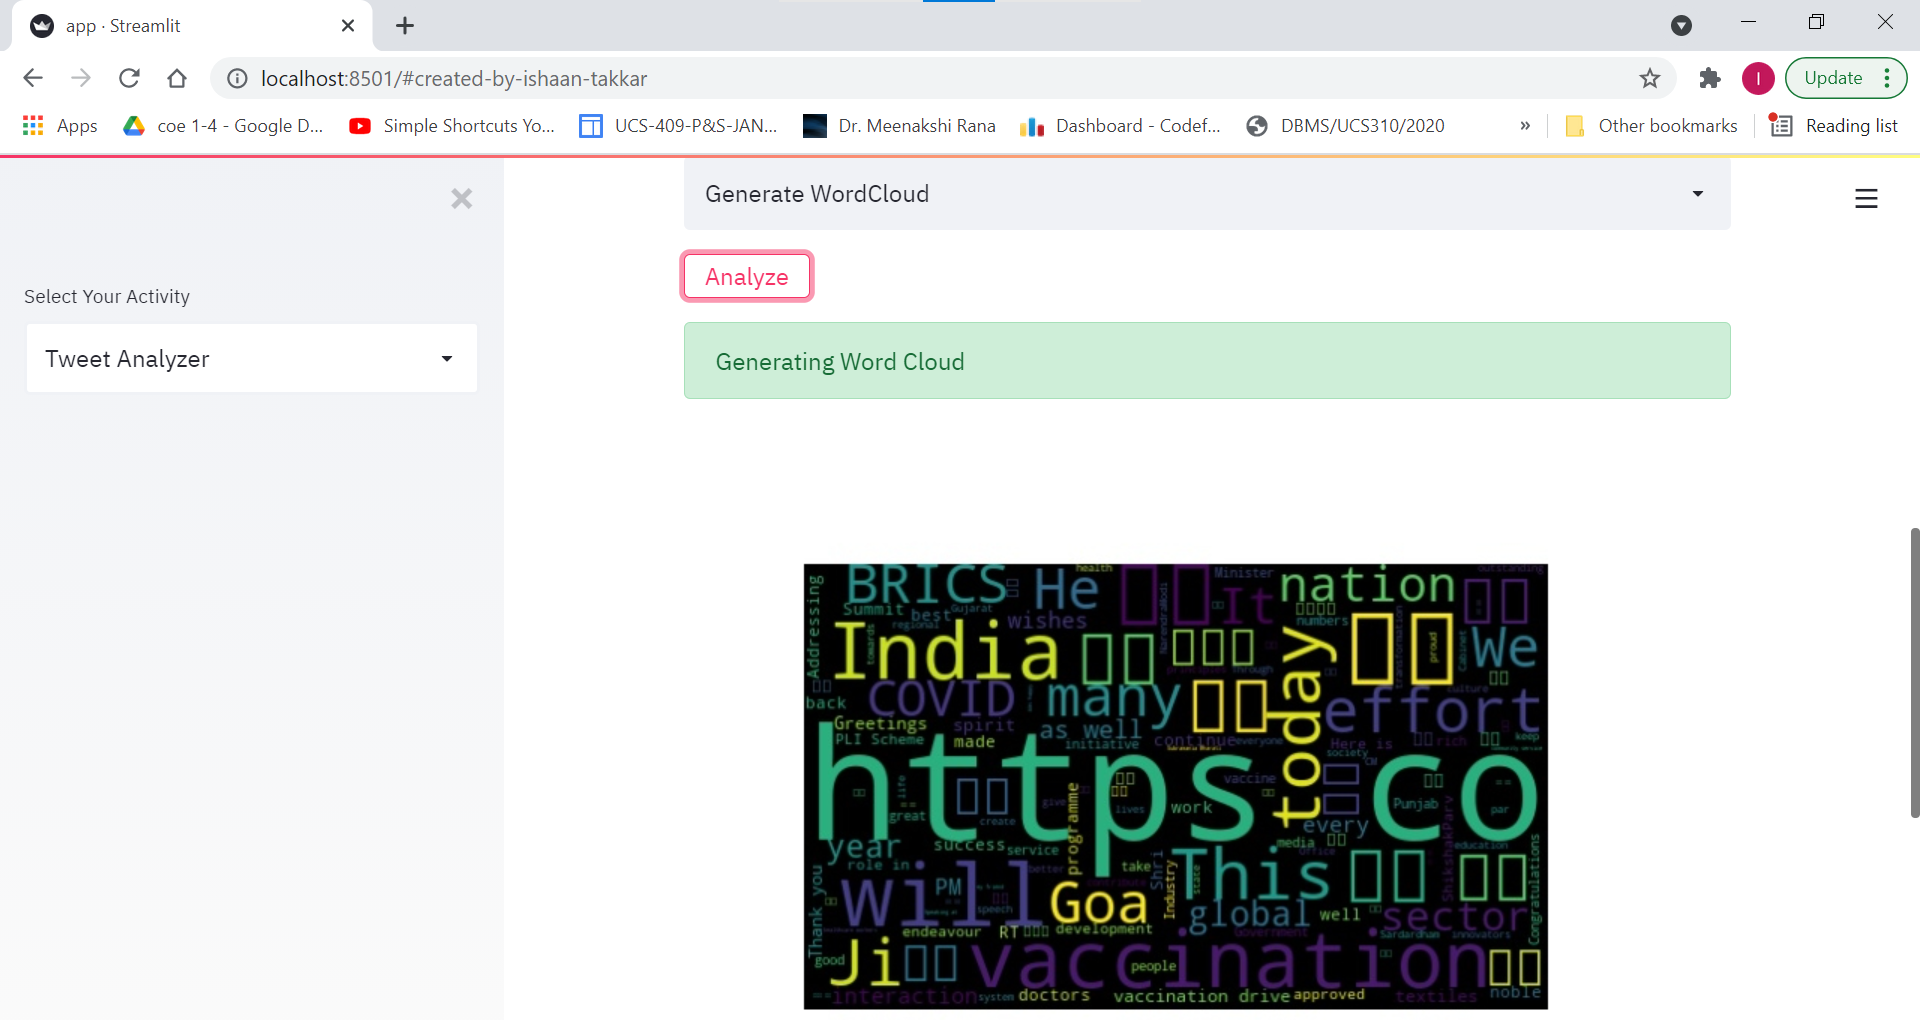
Task: Open the tab search dropdown arrow
Action: [1682, 26]
